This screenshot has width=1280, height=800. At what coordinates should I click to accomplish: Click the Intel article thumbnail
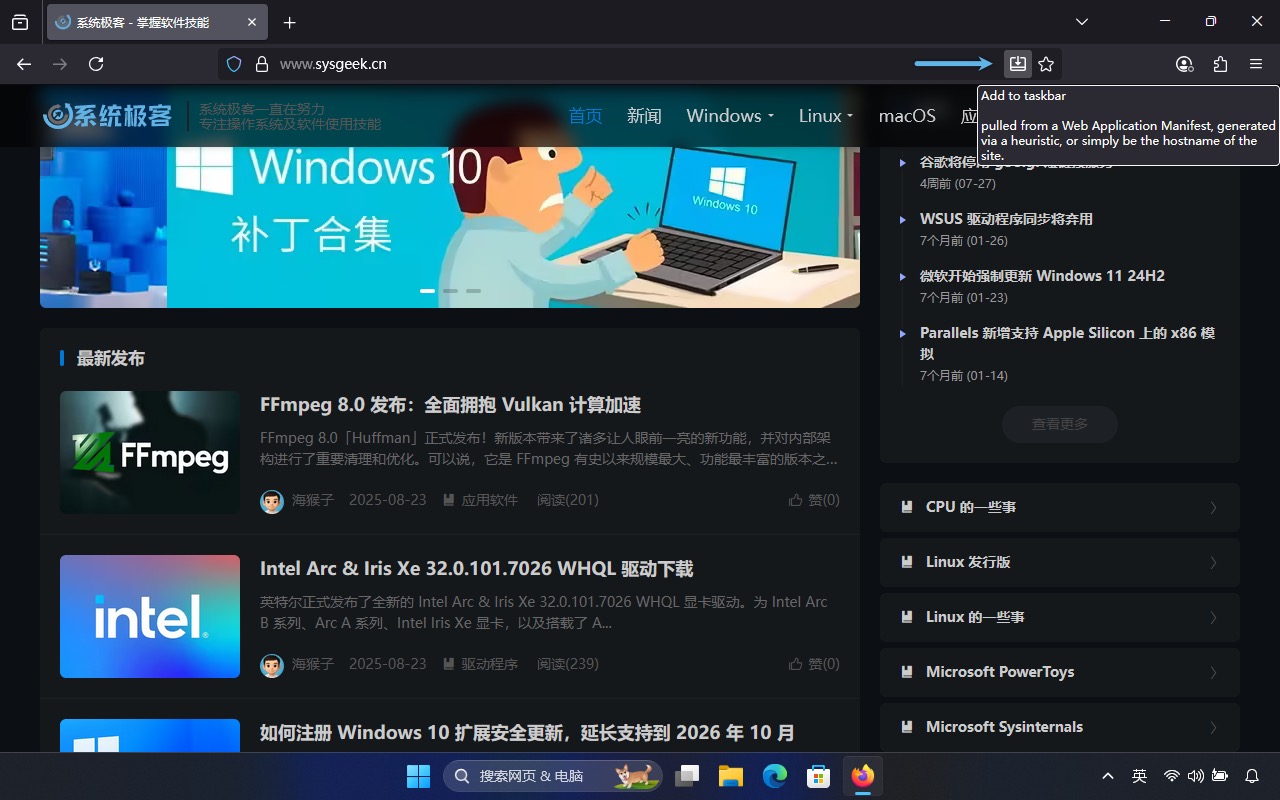tap(150, 616)
